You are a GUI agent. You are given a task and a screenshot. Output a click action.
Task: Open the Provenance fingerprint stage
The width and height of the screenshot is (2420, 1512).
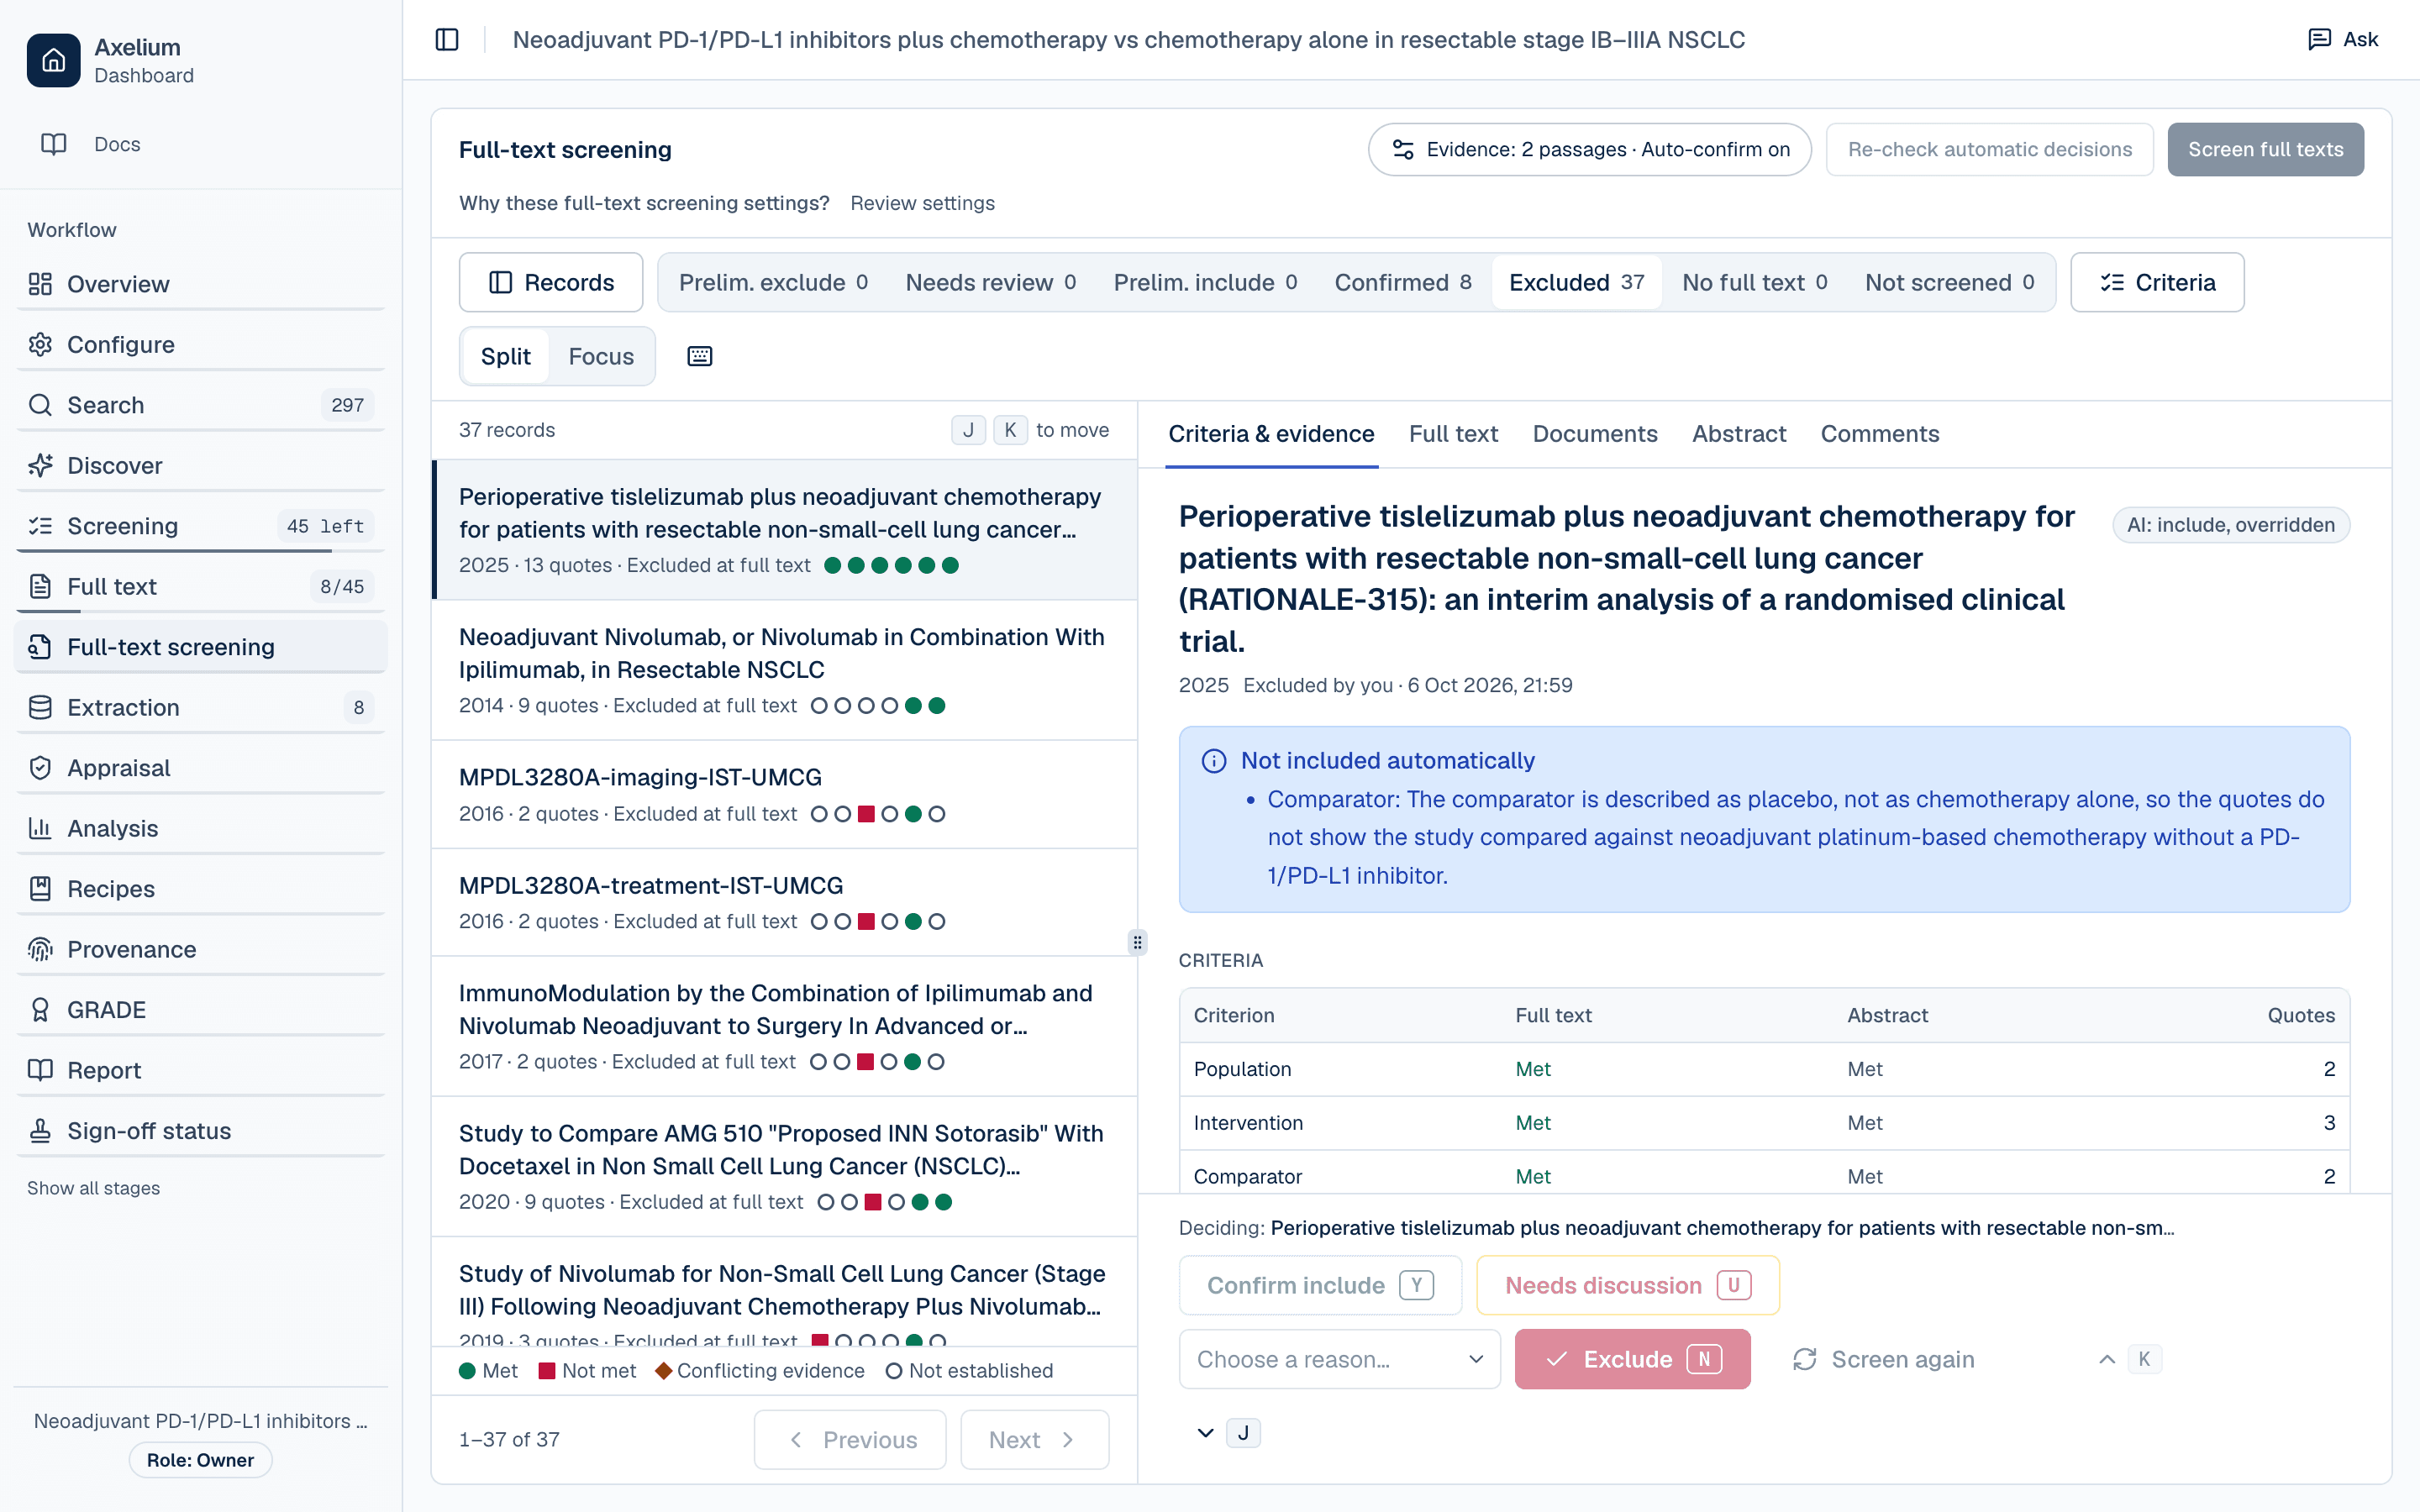point(201,949)
